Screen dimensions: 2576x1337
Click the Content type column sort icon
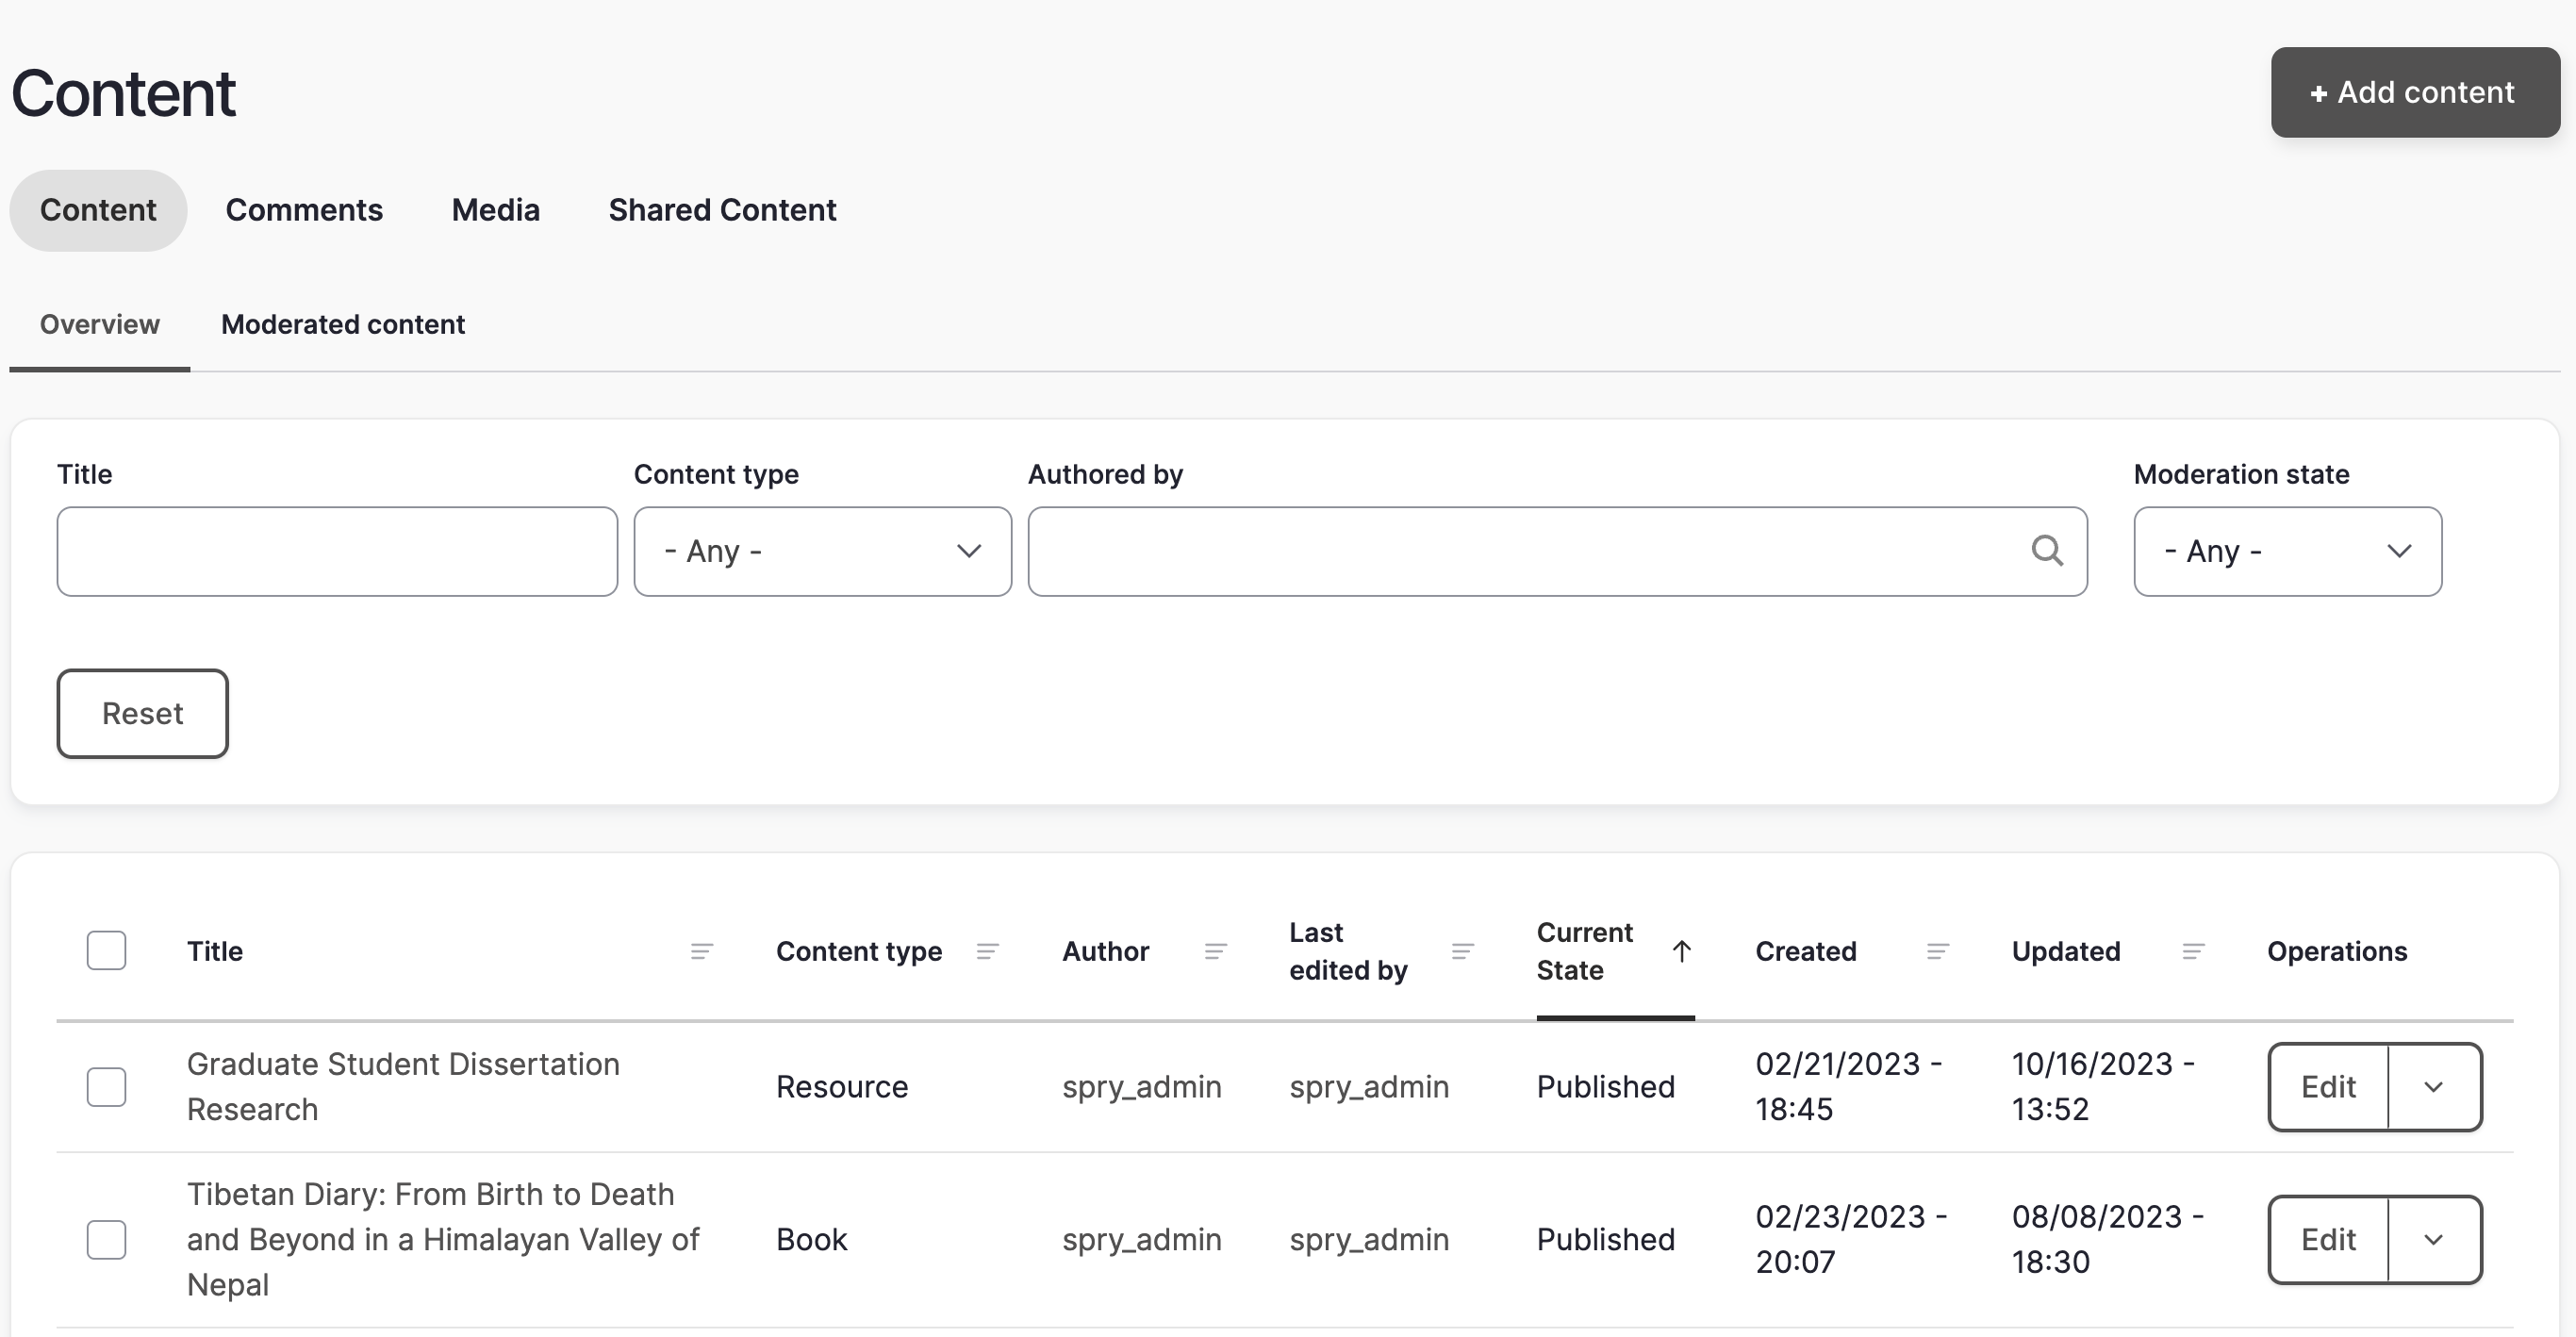[x=987, y=951]
